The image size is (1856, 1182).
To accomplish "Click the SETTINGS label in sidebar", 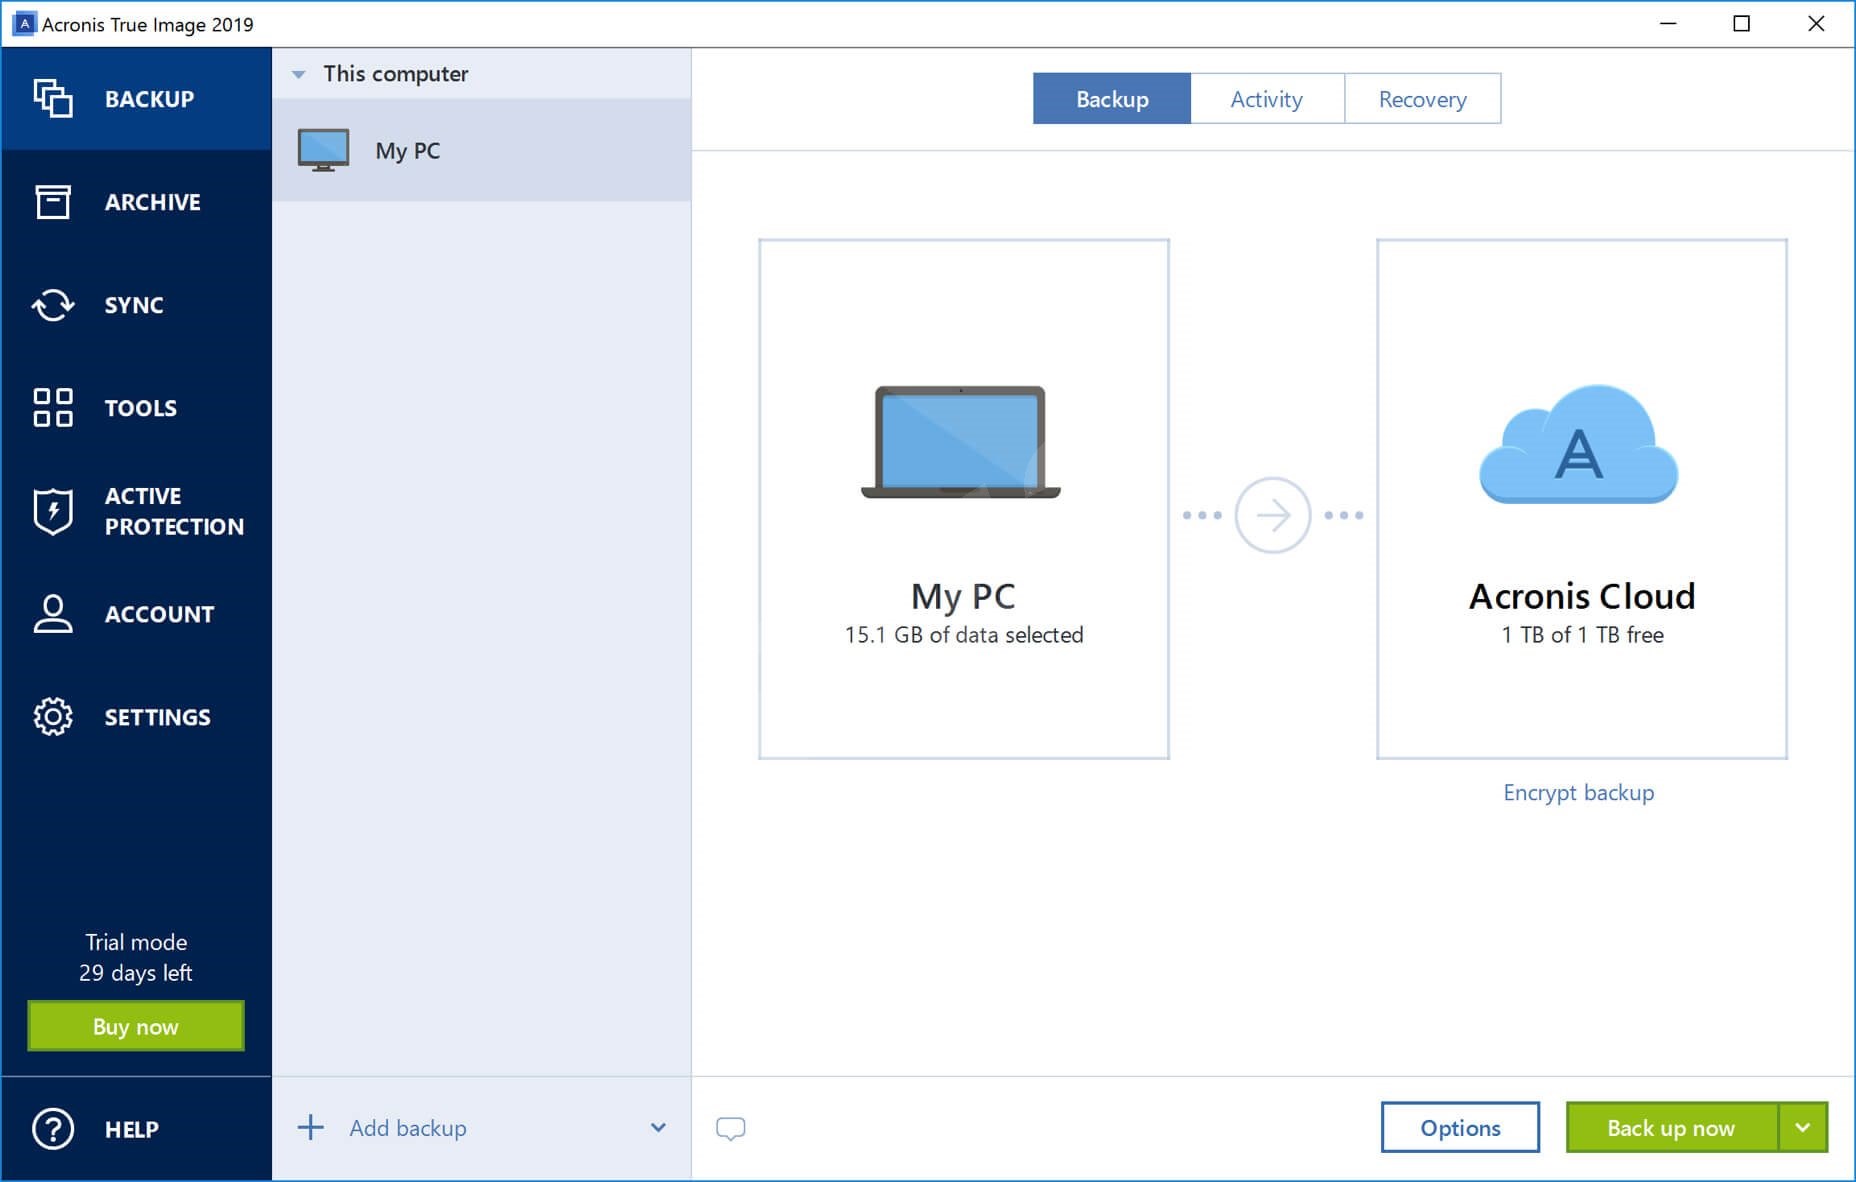I will click(158, 717).
